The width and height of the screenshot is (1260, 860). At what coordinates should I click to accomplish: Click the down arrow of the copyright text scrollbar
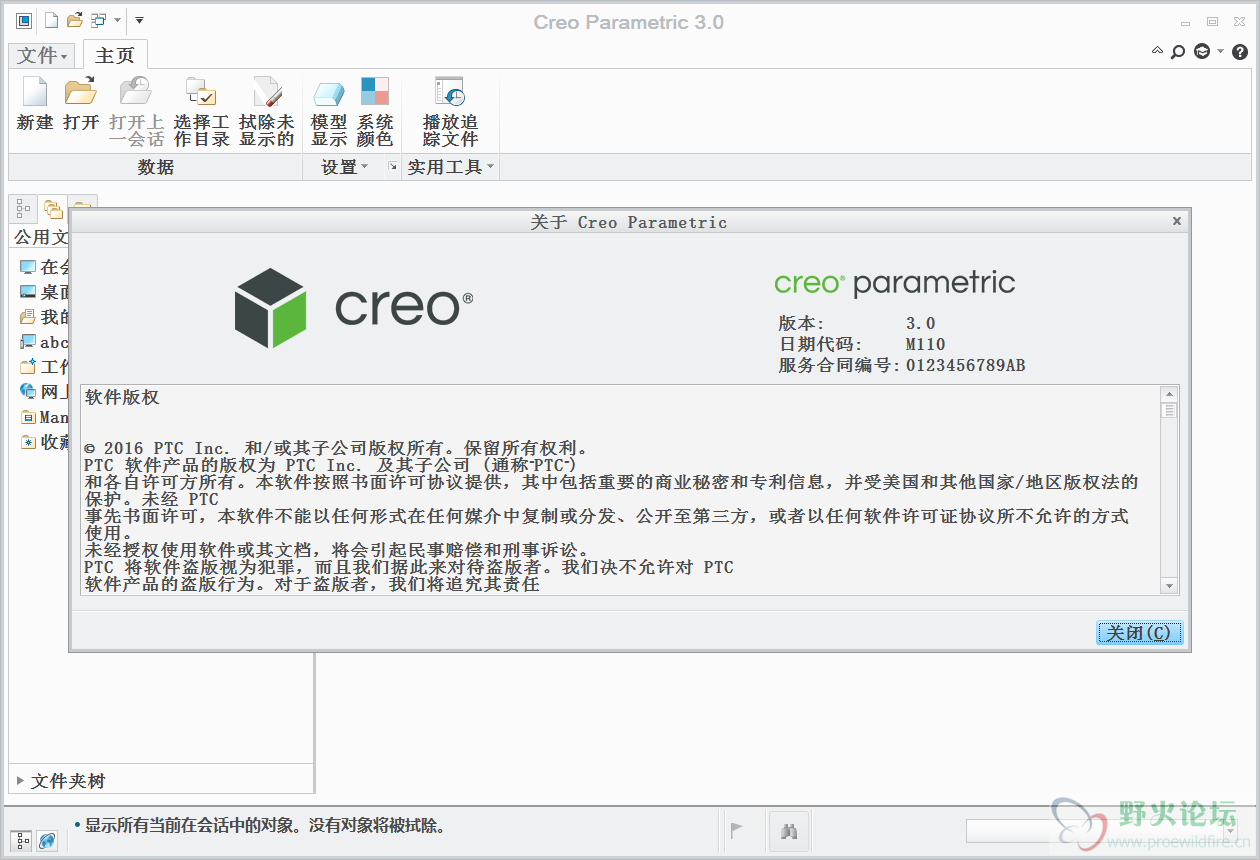(x=1169, y=585)
